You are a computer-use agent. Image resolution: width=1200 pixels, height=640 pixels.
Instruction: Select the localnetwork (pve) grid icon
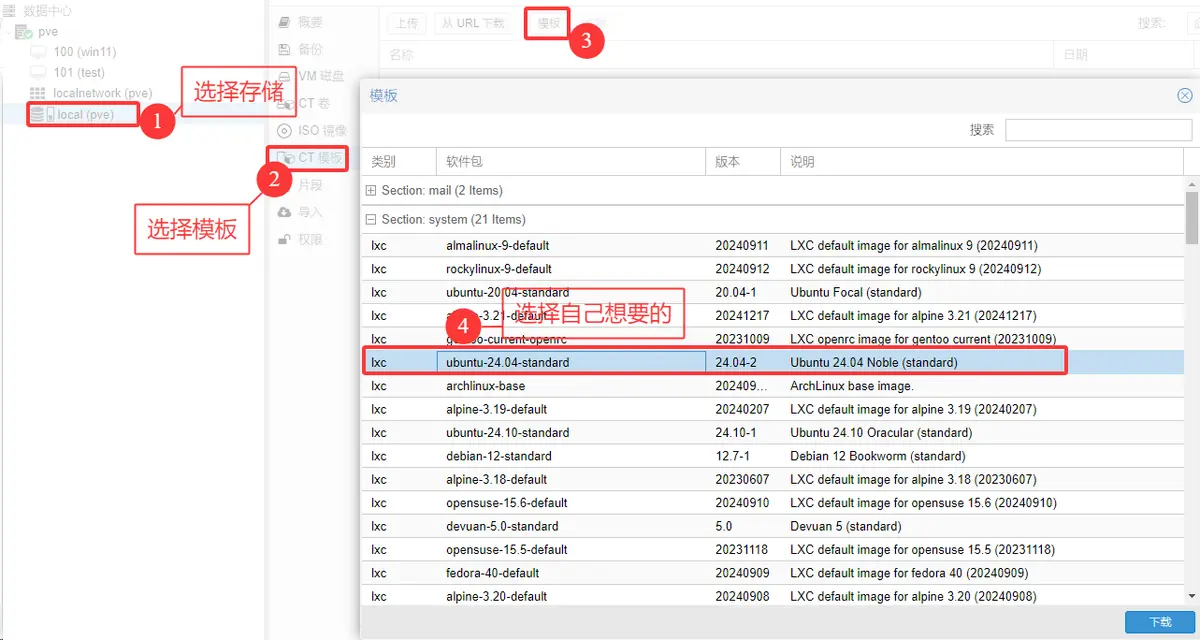38,93
